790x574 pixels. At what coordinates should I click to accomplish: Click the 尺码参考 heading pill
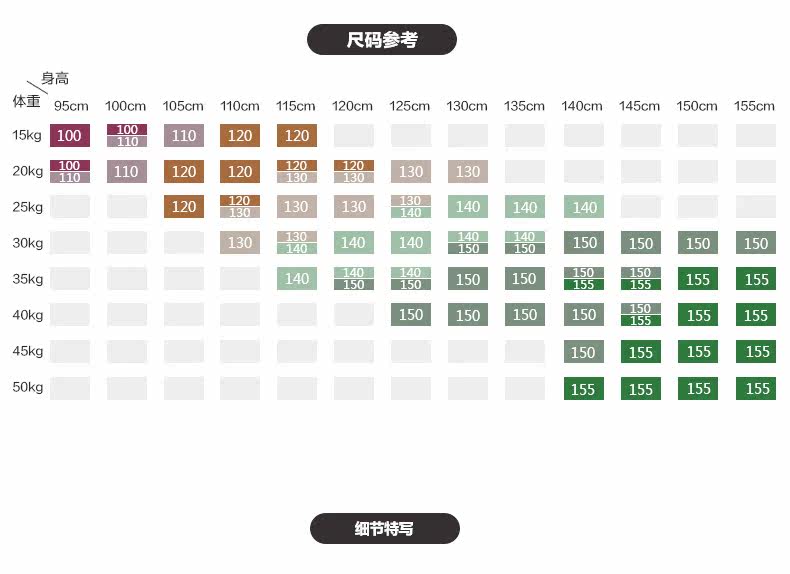coord(381,40)
